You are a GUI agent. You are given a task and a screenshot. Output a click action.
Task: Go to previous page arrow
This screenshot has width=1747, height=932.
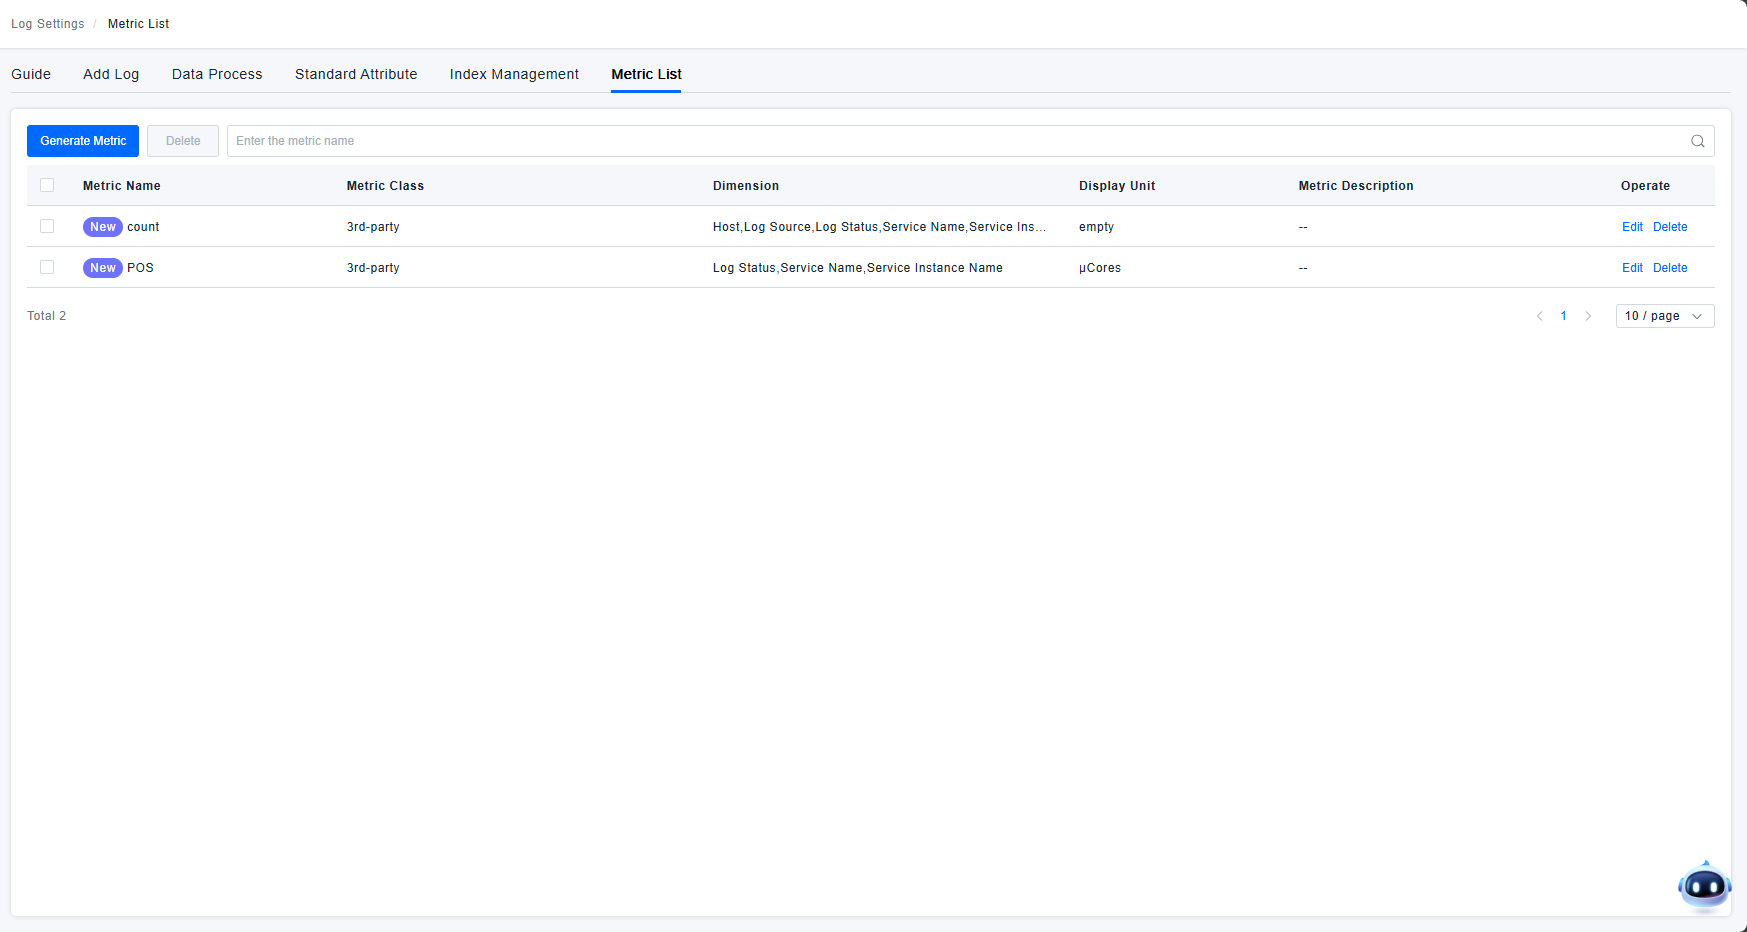click(1539, 316)
